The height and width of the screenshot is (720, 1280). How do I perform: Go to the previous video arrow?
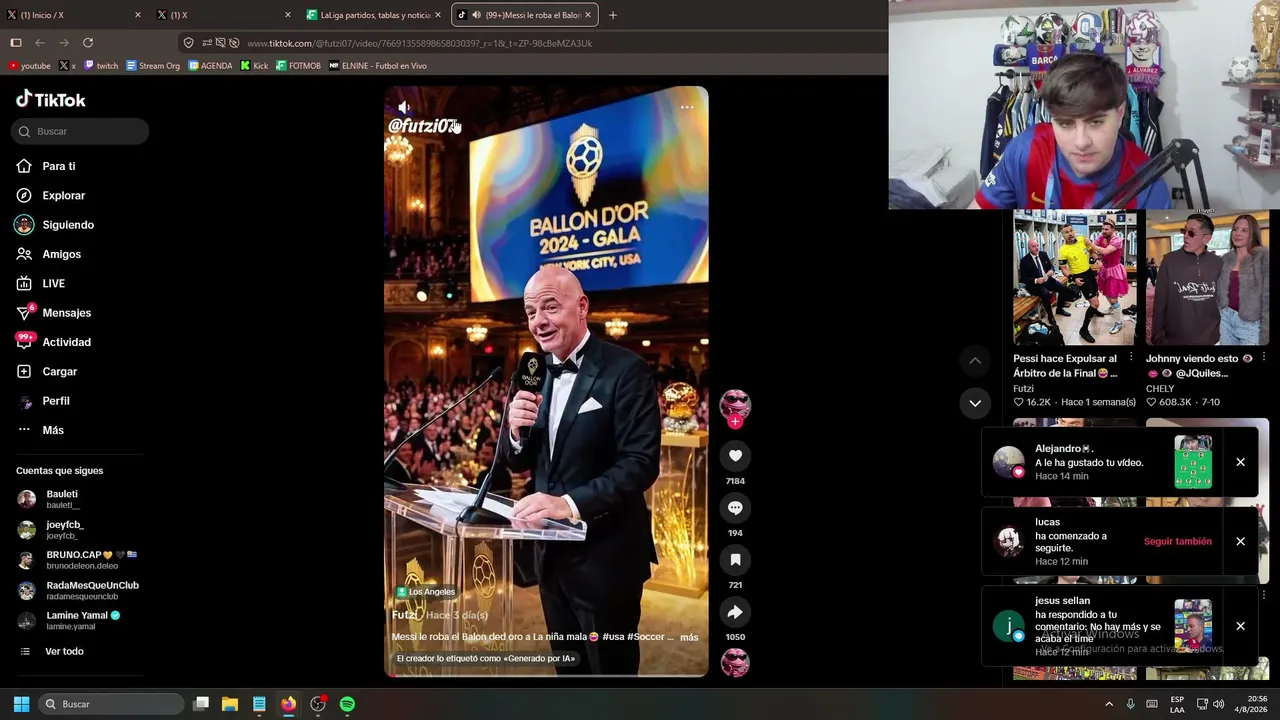(x=975, y=361)
